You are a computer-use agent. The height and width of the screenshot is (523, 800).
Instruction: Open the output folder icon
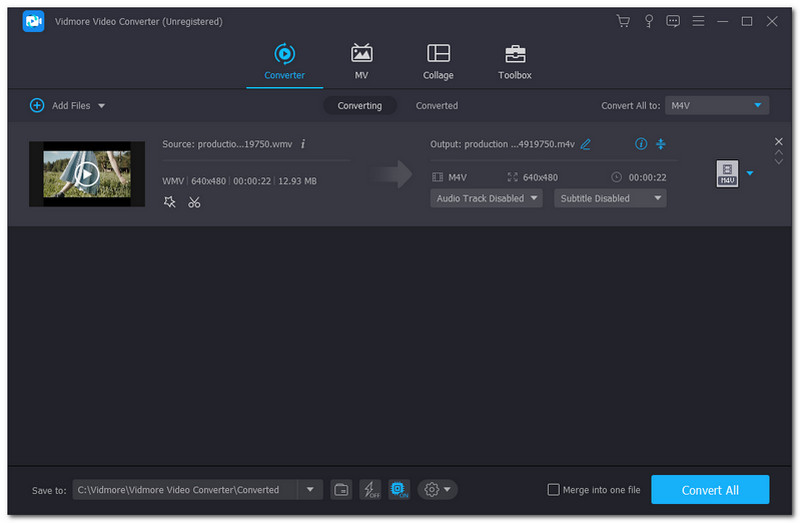tap(342, 489)
